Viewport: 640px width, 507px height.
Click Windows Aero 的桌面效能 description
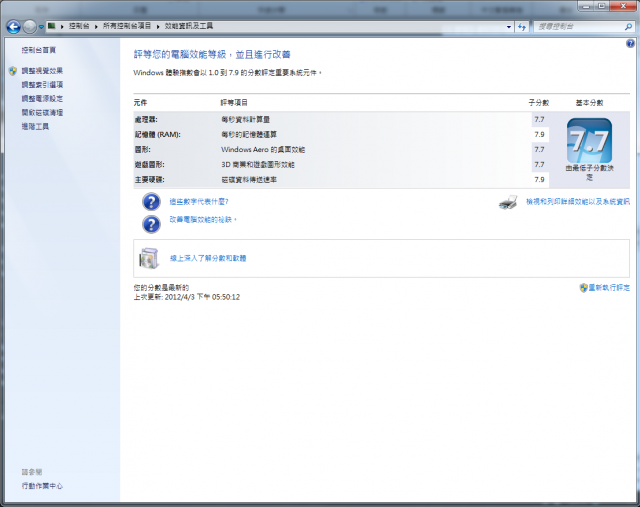(x=263, y=150)
